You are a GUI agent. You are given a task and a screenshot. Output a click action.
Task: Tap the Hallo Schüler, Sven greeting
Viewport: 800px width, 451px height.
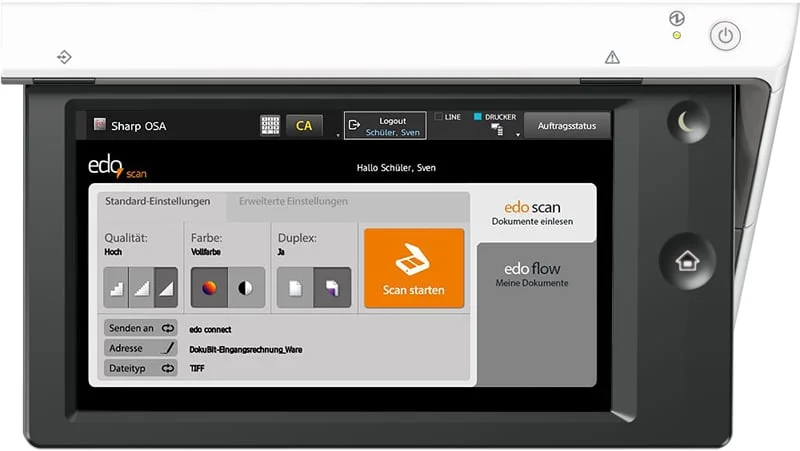click(x=396, y=168)
